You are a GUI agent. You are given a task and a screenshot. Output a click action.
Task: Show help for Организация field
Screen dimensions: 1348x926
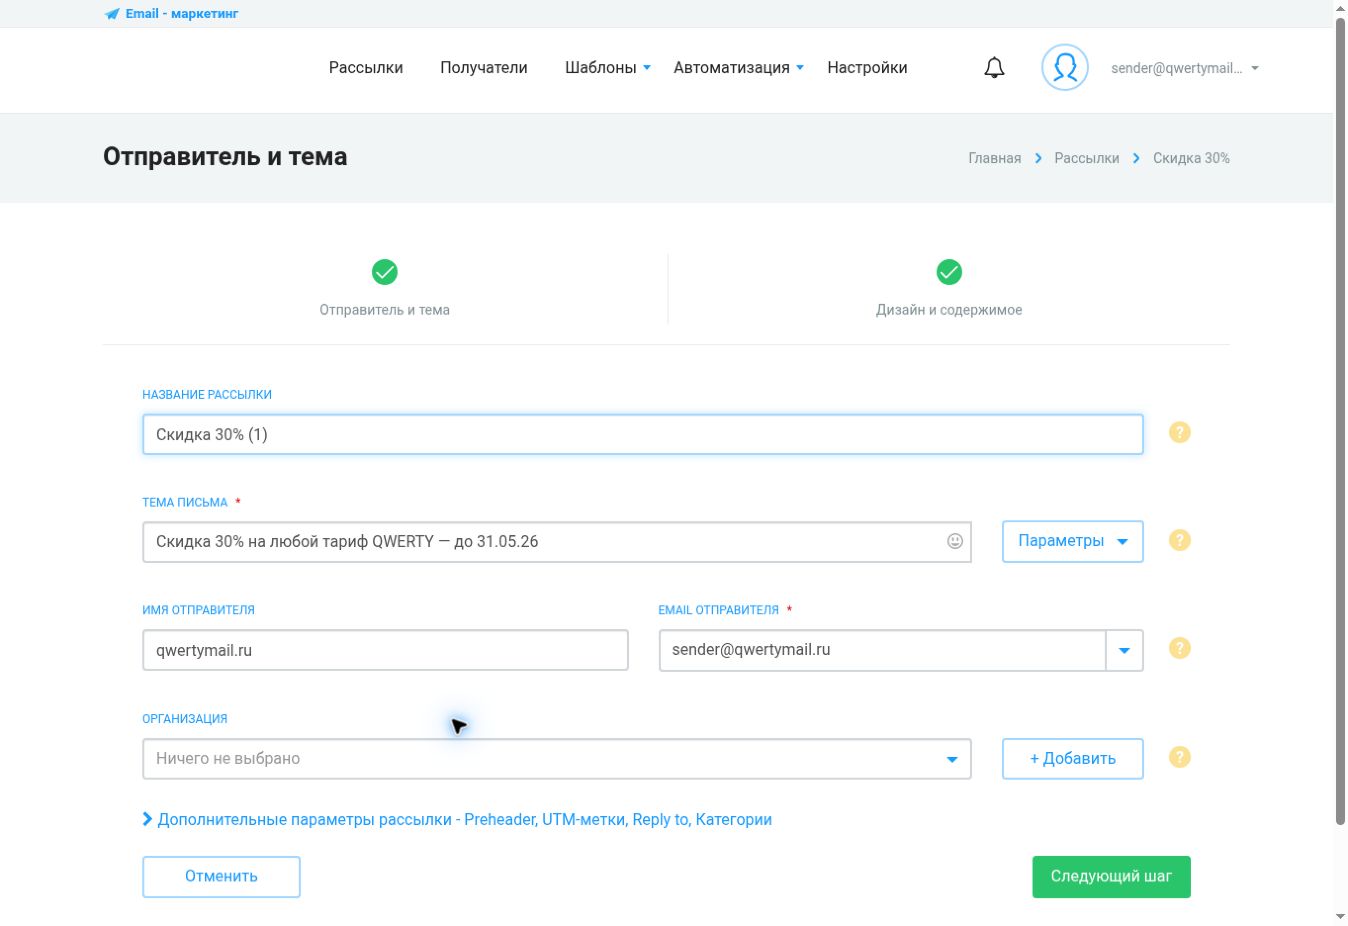(1180, 758)
